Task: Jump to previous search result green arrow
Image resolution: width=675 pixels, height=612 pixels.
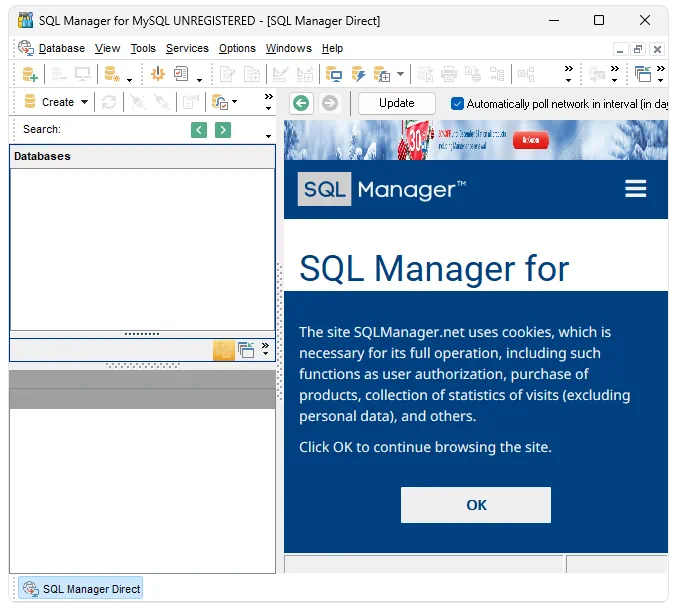Action: (x=199, y=130)
